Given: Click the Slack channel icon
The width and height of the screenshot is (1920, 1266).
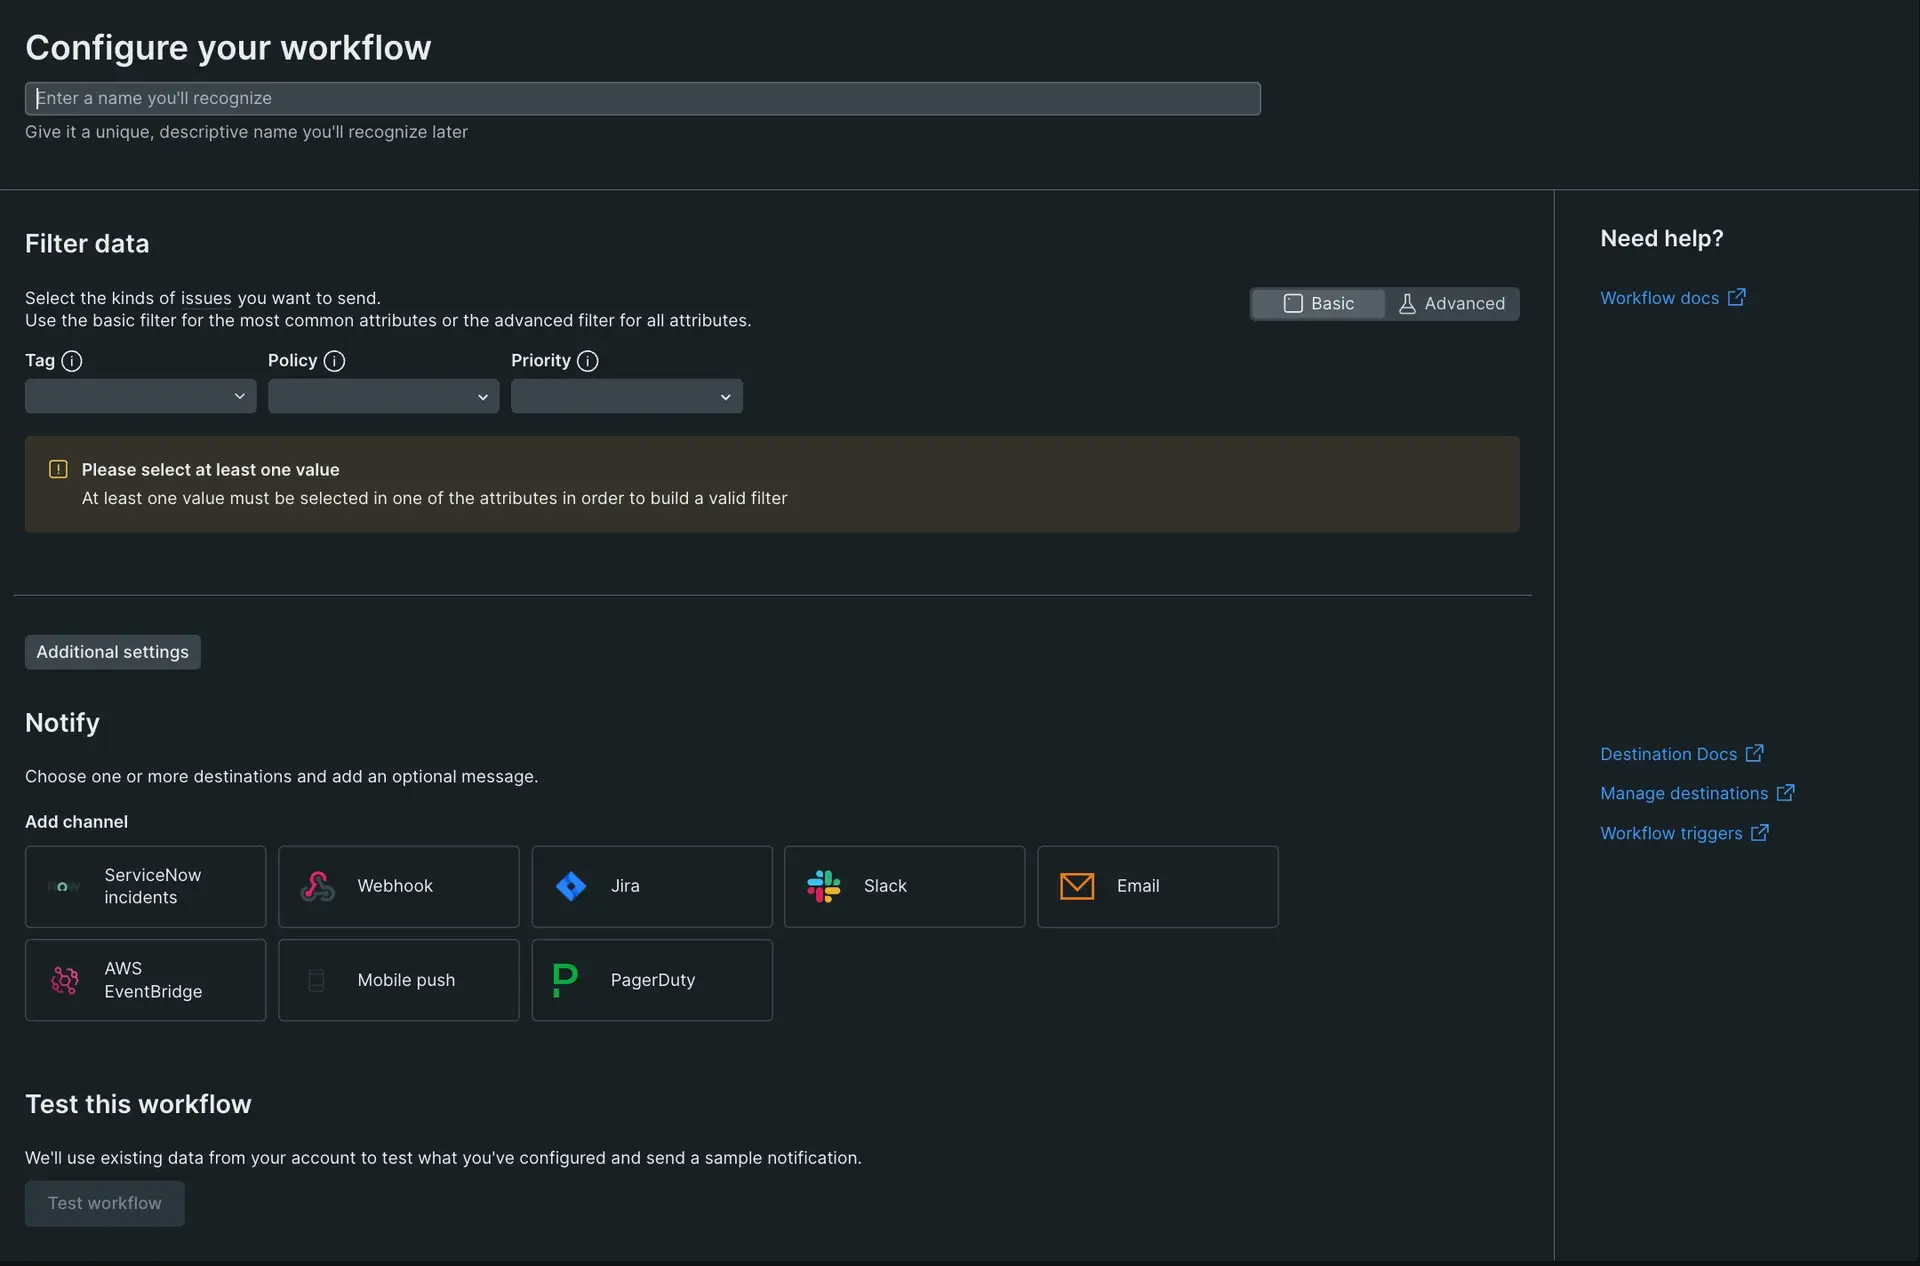Looking at the screenshot, I should [823, 886].
